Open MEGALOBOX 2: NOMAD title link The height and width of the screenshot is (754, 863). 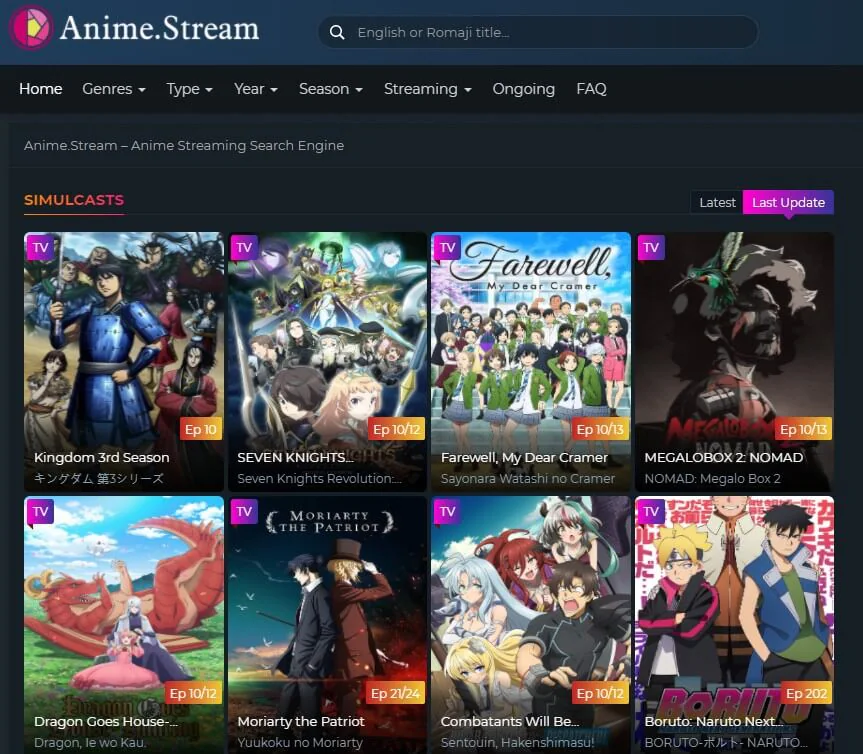(x=724, y=457)
